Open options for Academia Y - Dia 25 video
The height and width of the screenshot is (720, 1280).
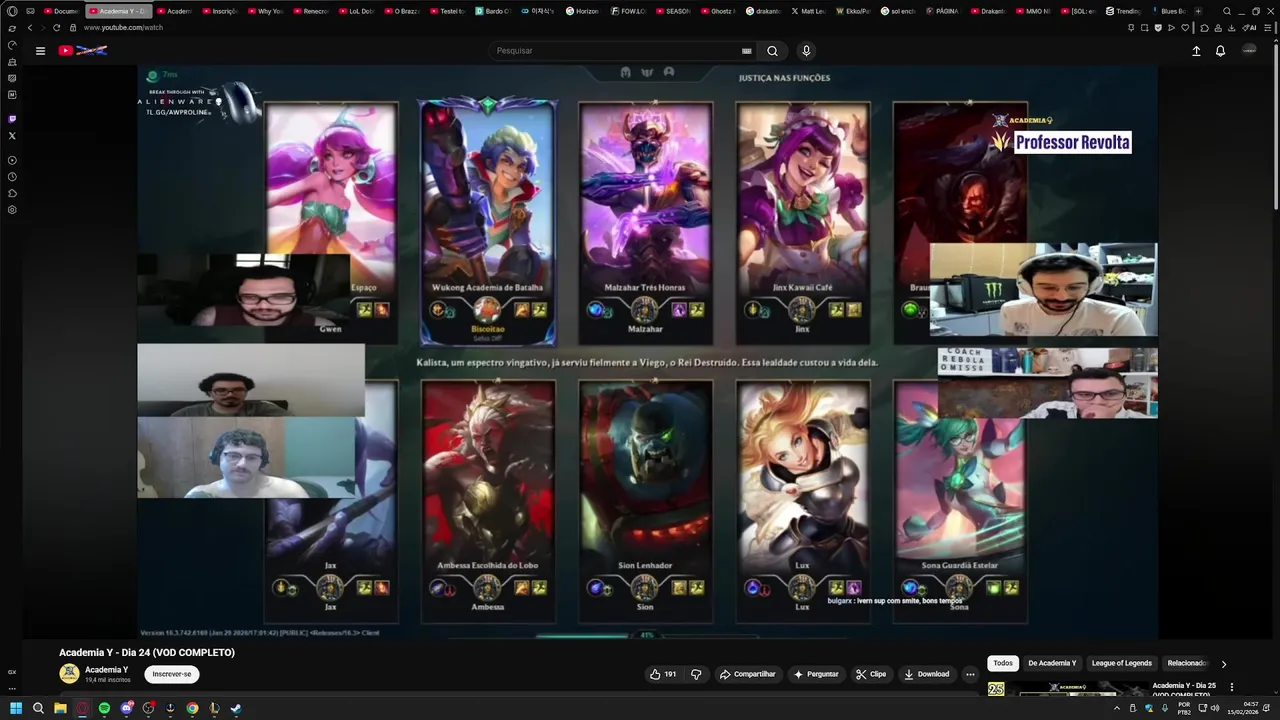pyautogui.click(x=1232, y=687)
